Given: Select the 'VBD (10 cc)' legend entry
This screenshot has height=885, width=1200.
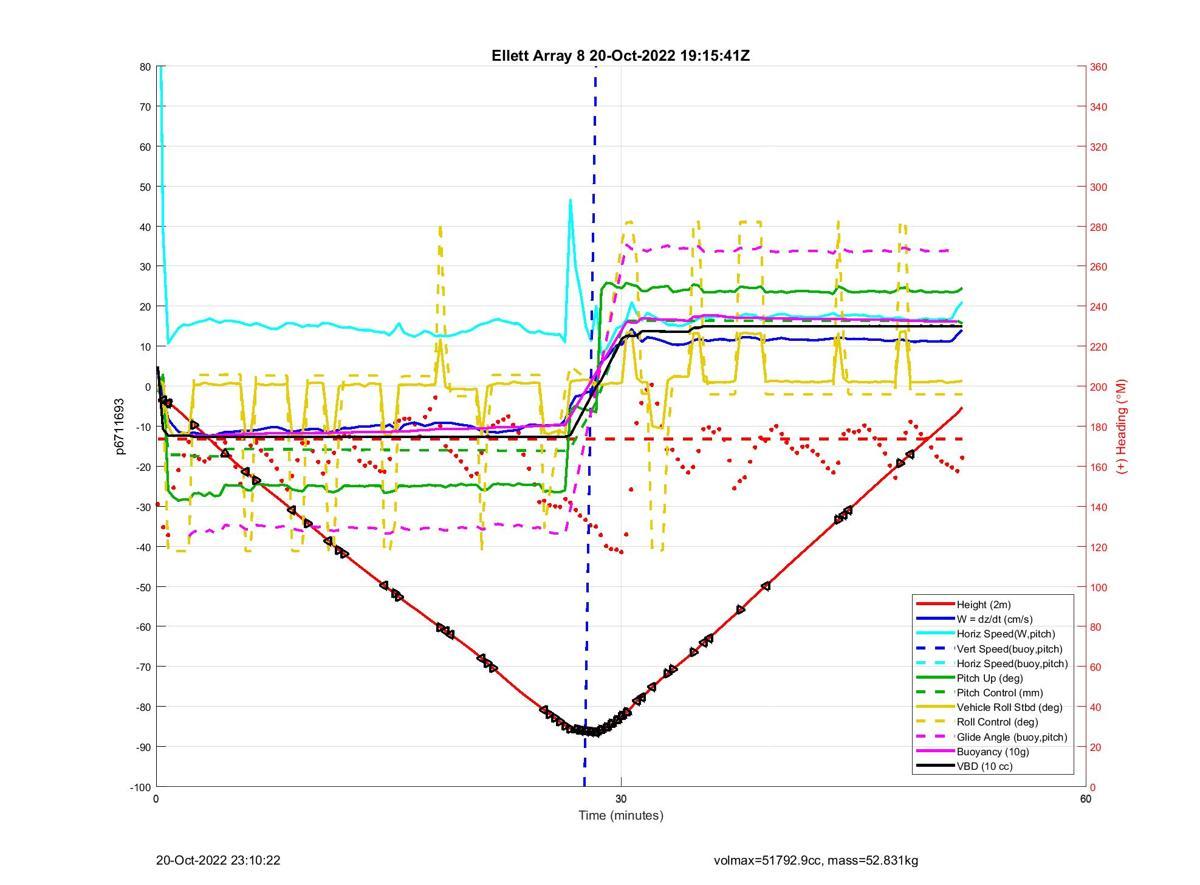Looking at the screenshot, I should 984,766.
